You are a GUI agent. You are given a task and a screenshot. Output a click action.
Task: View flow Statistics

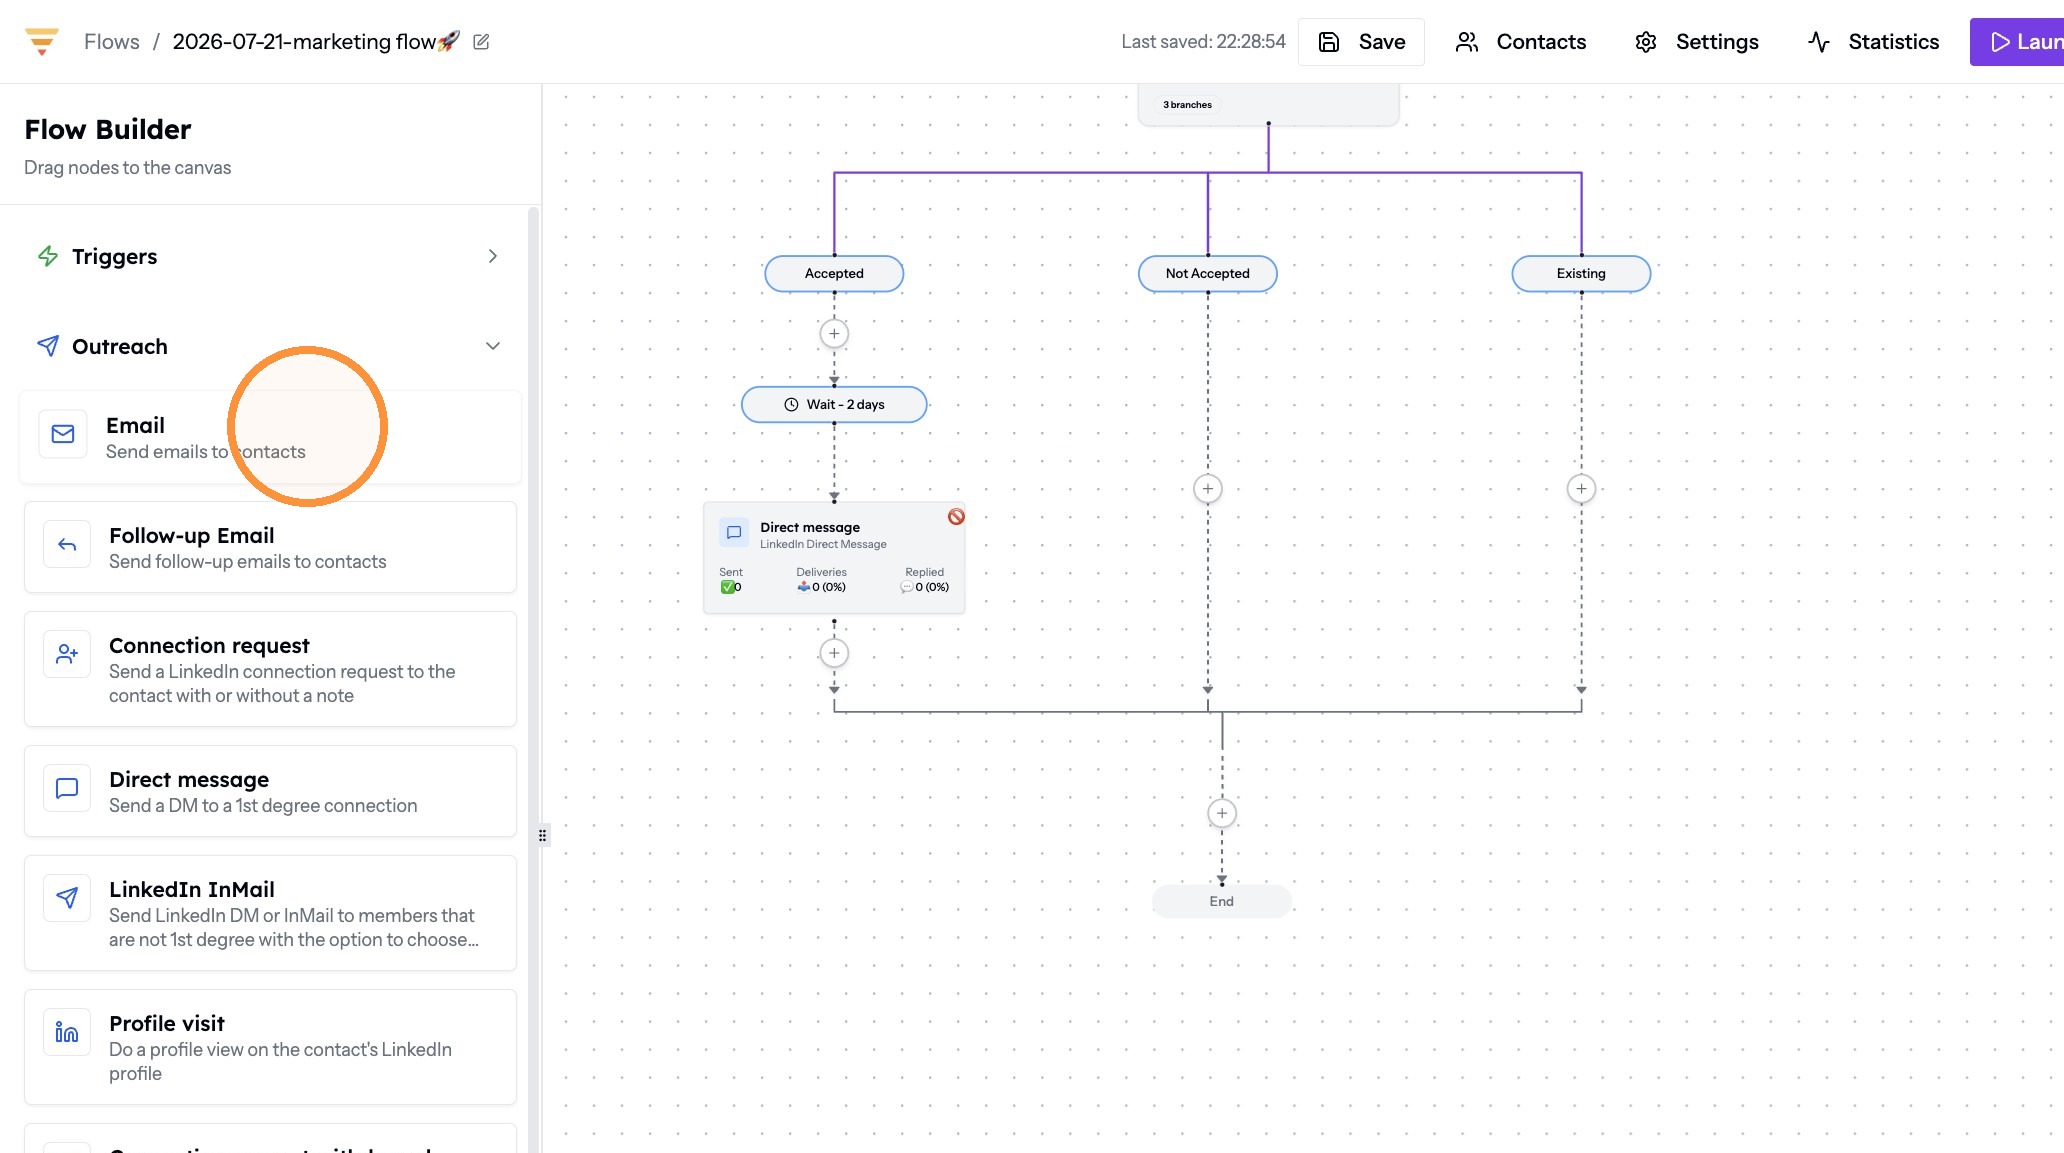tap(1873, 42)
